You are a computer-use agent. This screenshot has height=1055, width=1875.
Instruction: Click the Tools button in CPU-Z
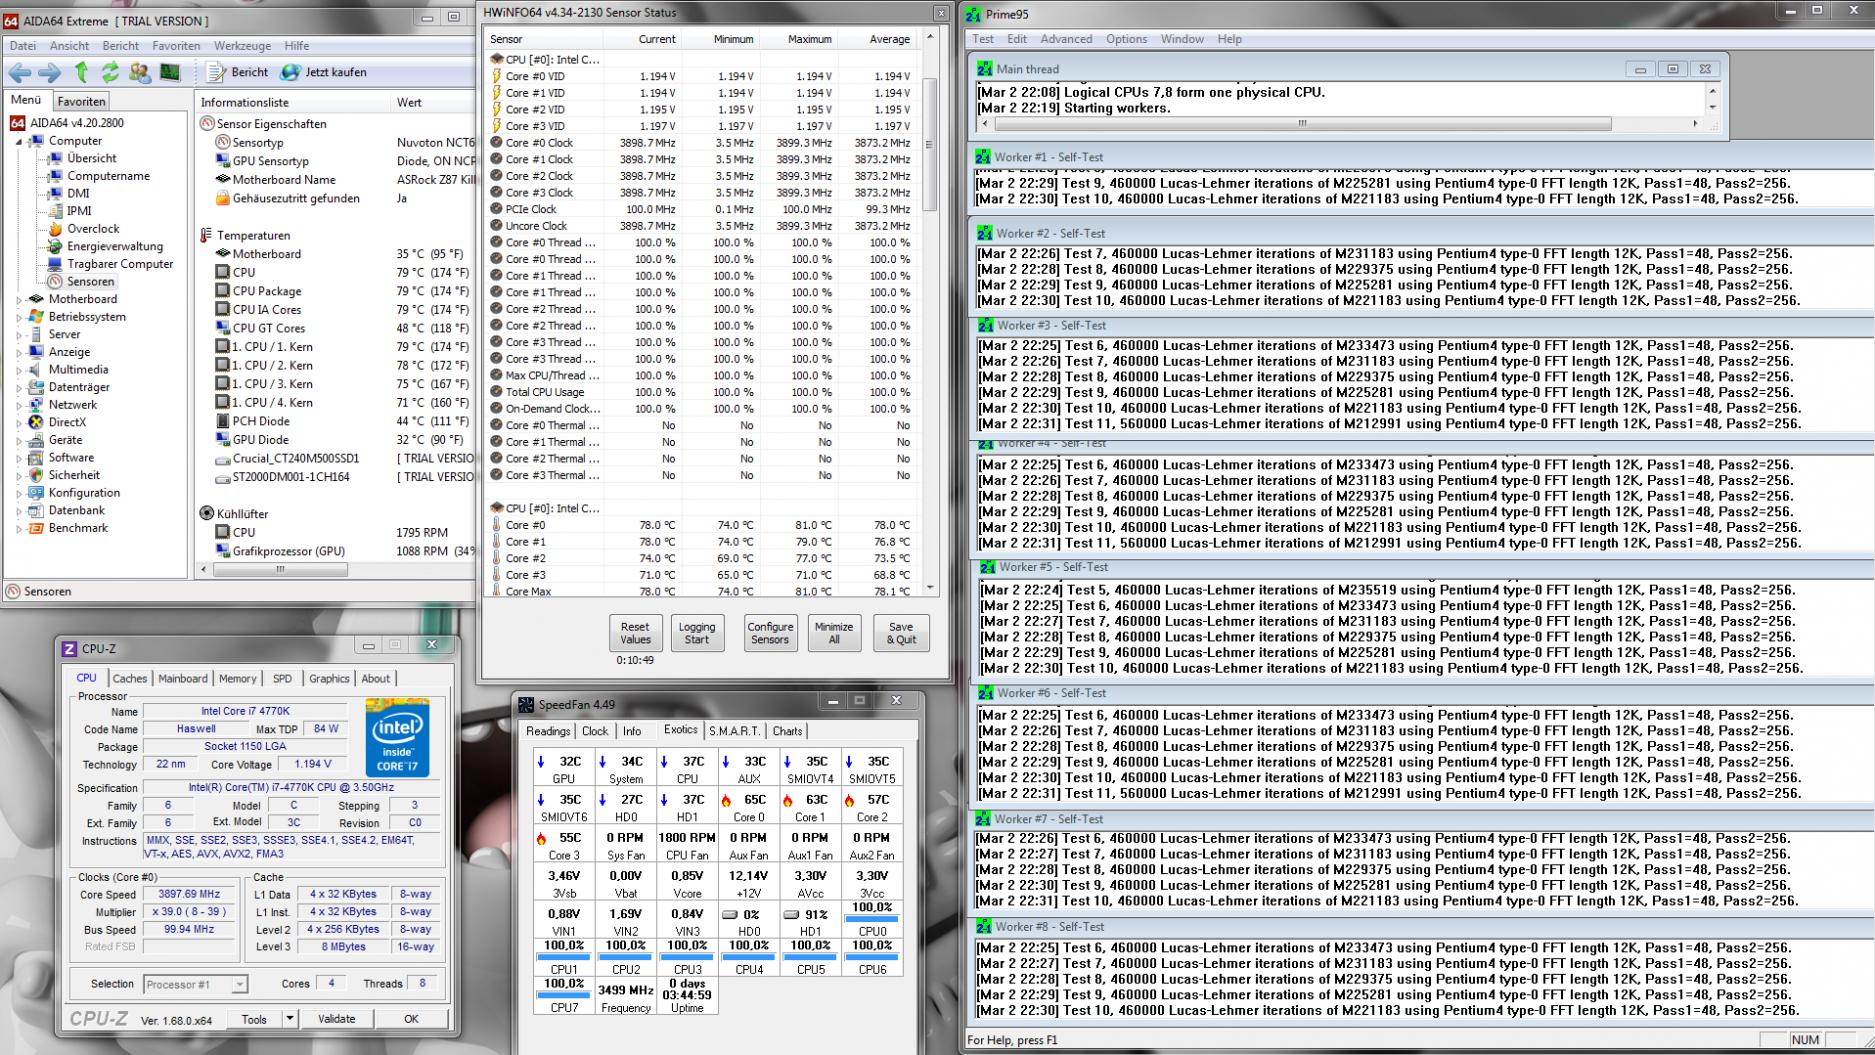point(254,1019)
